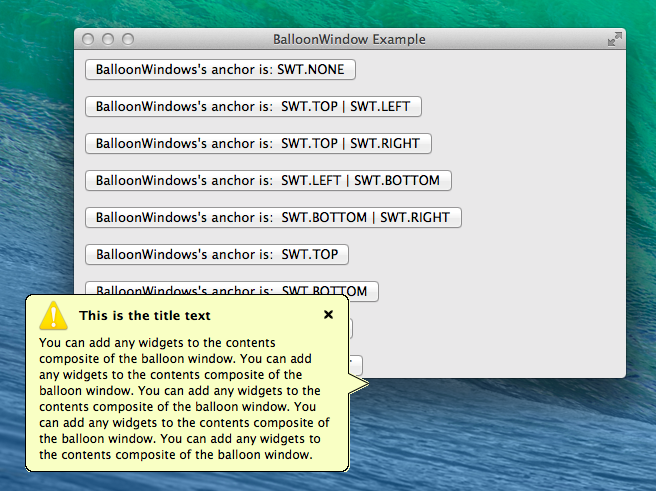Close the balloon window with the X
Viewport: 656px width, 491px height.
point(328,315)
